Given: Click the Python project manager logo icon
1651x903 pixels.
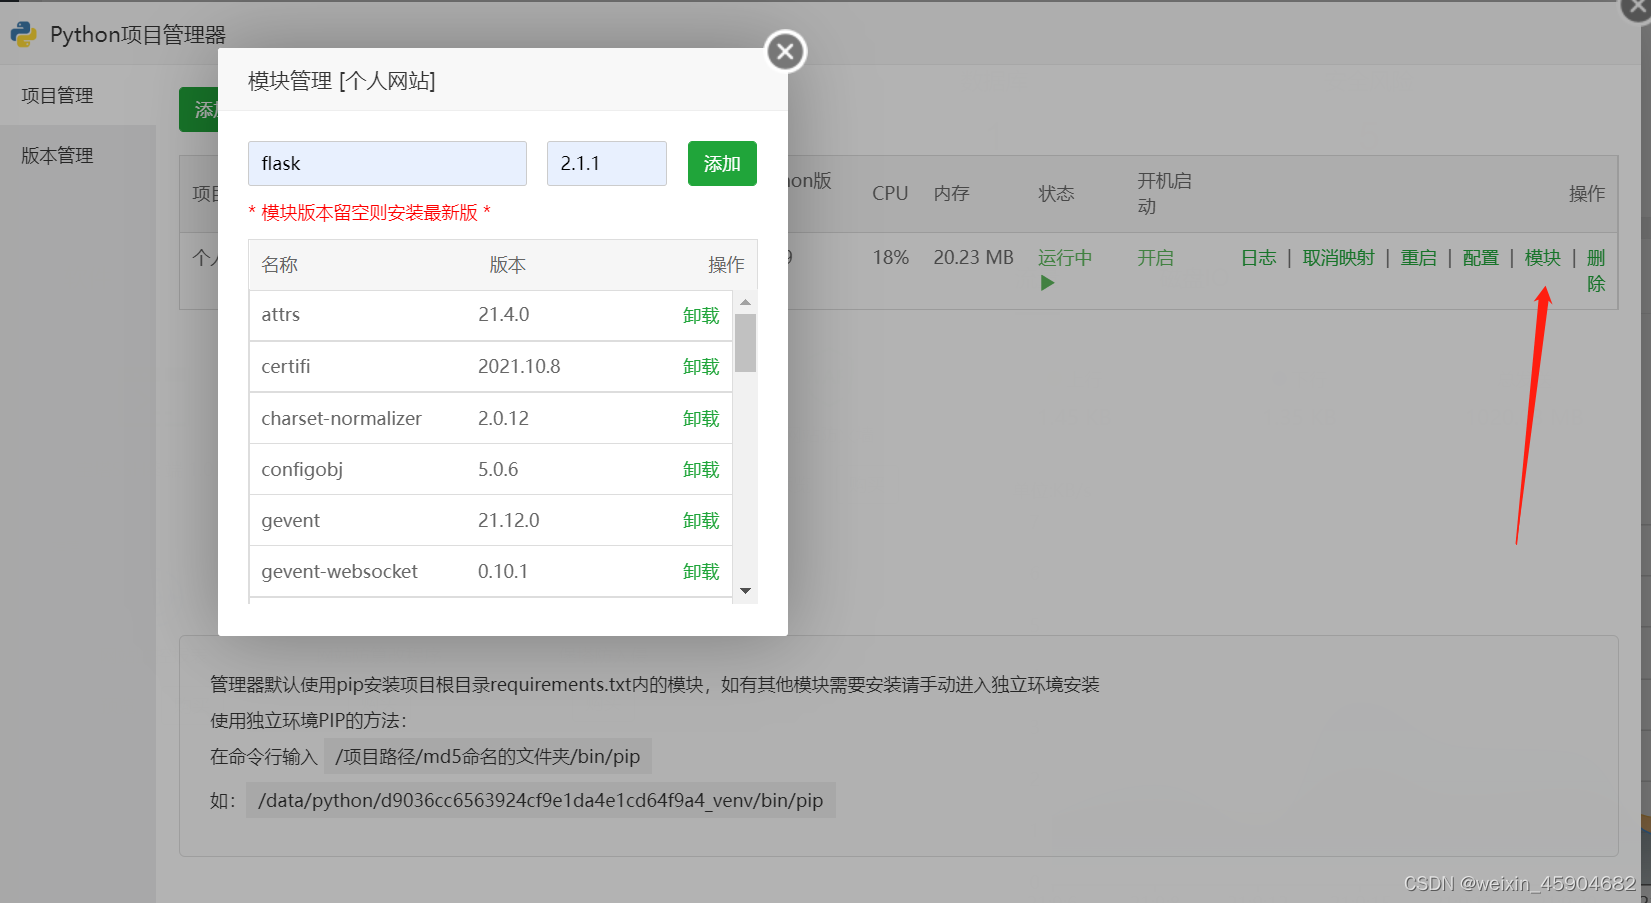Looking at the screenshot, I should coord(25,33).
